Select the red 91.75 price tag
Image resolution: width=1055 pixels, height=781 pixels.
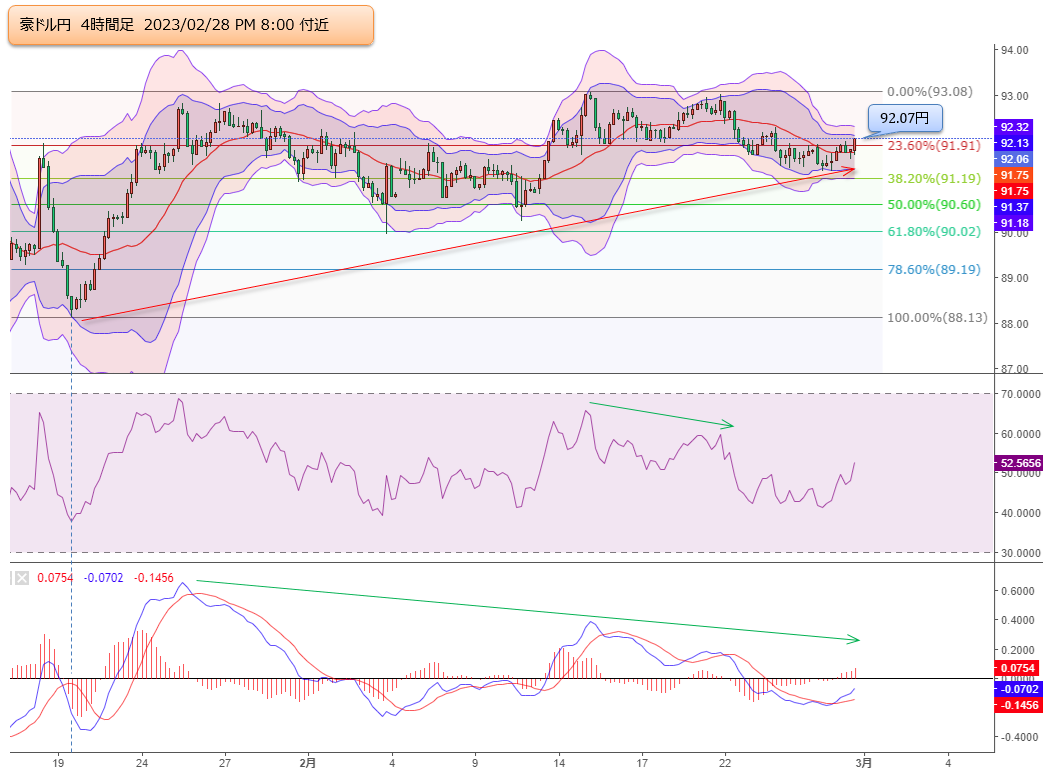click(x=1013, y=192)
